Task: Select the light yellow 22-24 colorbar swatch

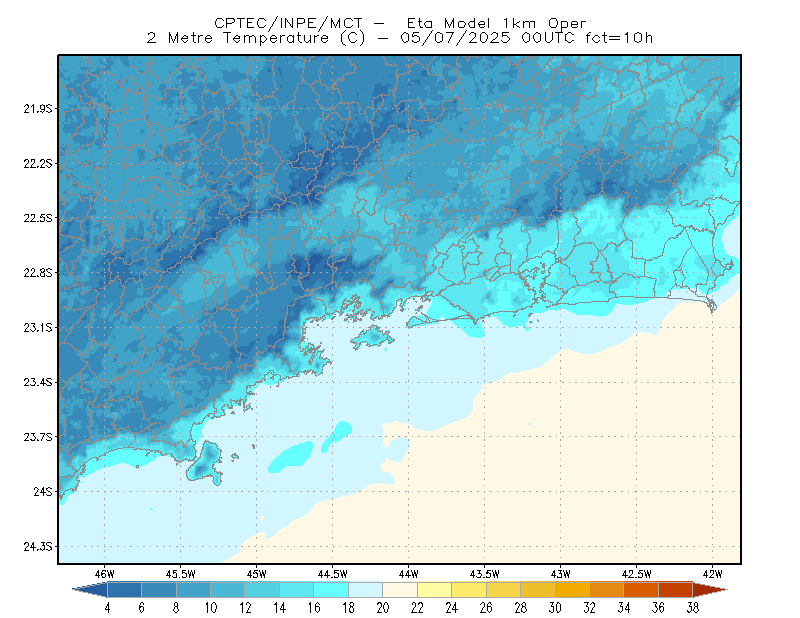Action: [x=434, y=590]
